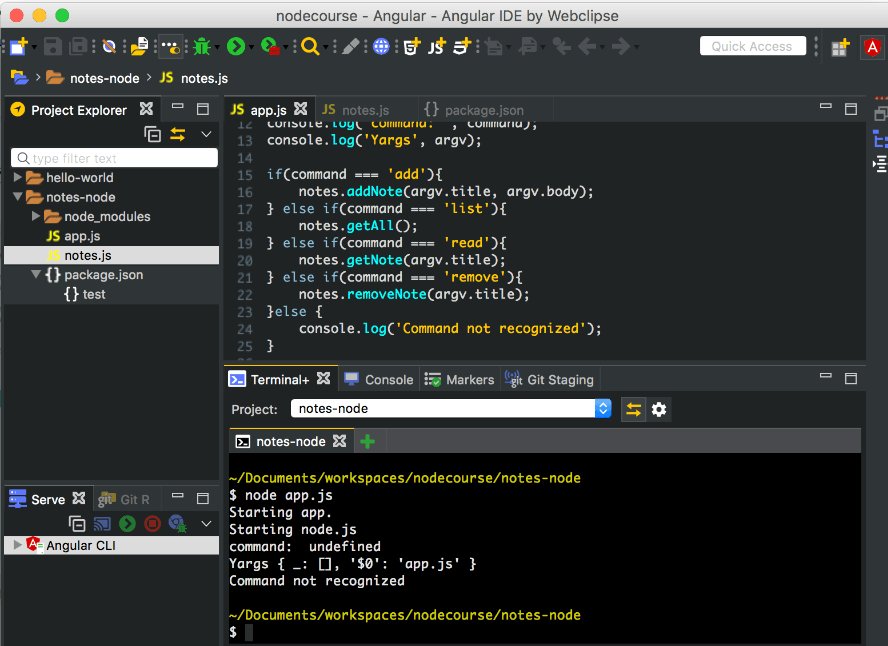Click the Forward navigation arrow in toolbar

click(621, 46)
